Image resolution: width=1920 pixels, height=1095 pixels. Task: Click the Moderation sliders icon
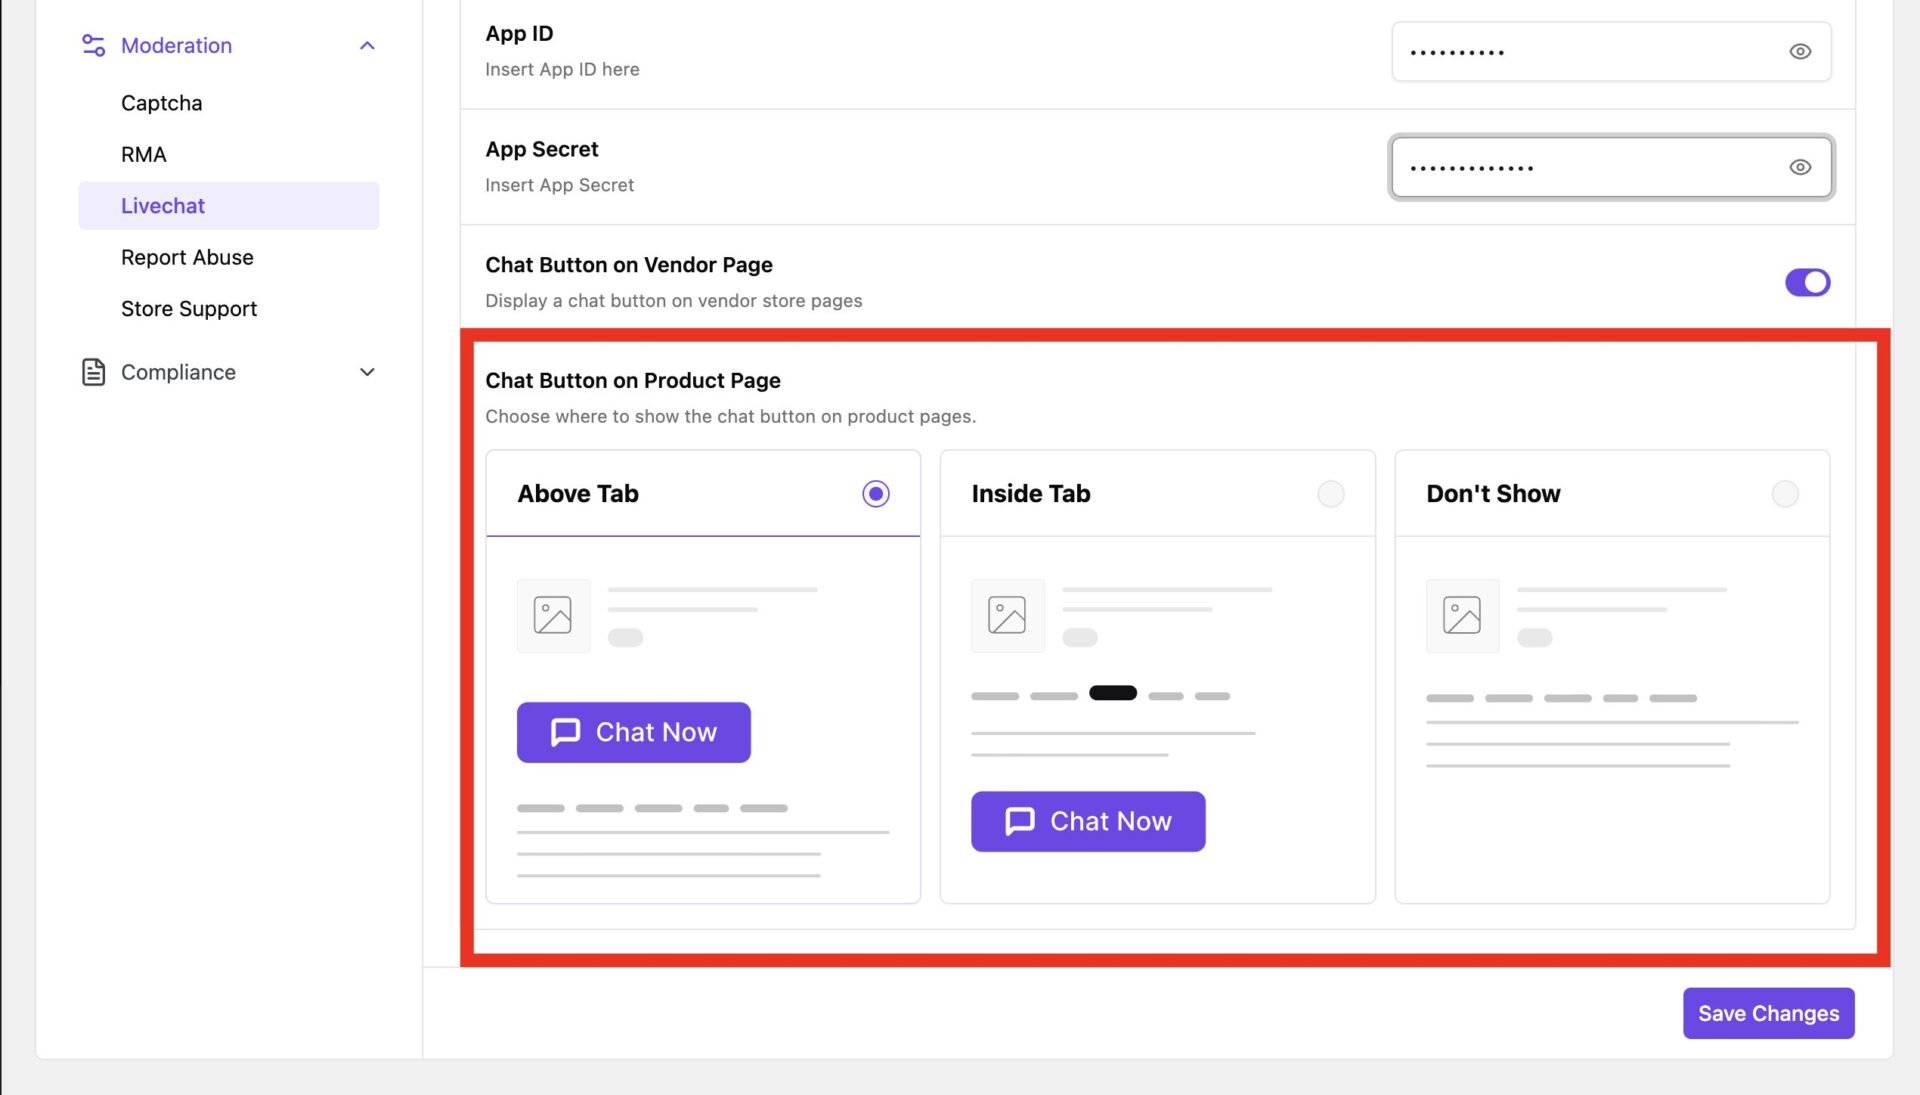tap(93, 45)
